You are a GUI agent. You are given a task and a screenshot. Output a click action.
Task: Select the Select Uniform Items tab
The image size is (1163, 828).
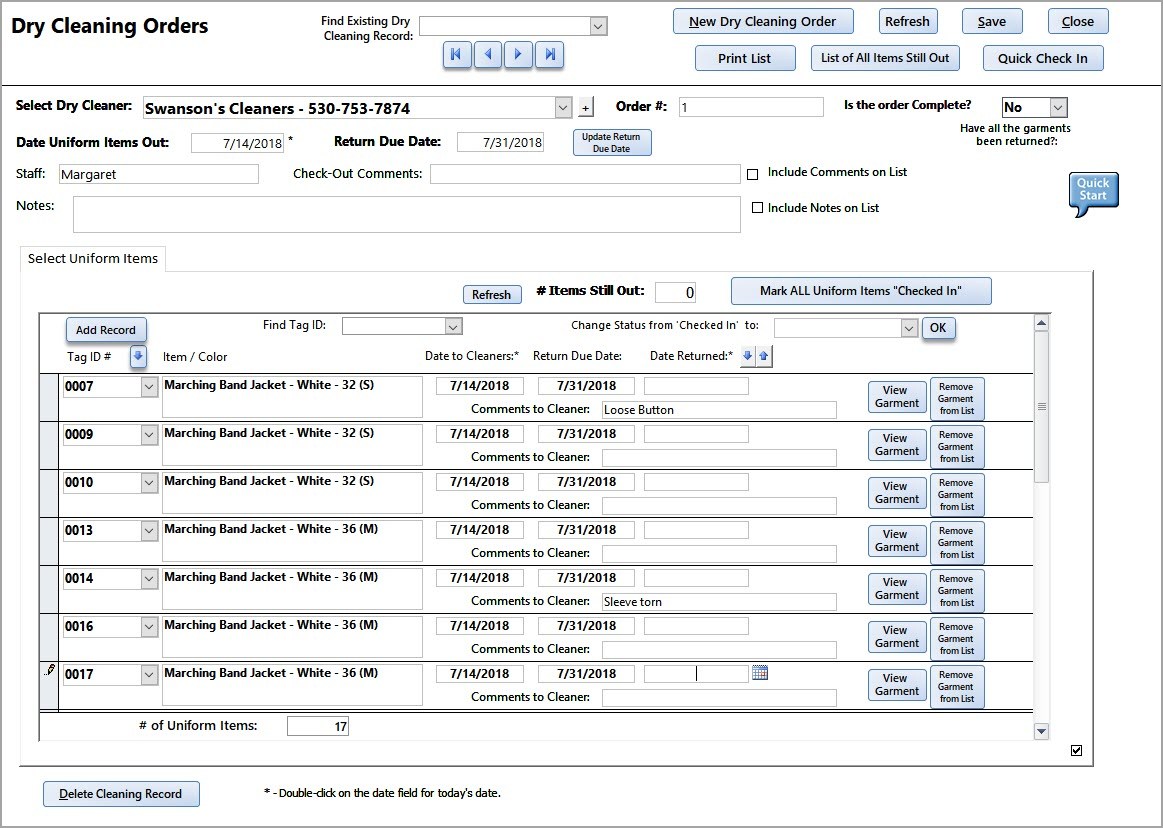click(x=93, y=259)
